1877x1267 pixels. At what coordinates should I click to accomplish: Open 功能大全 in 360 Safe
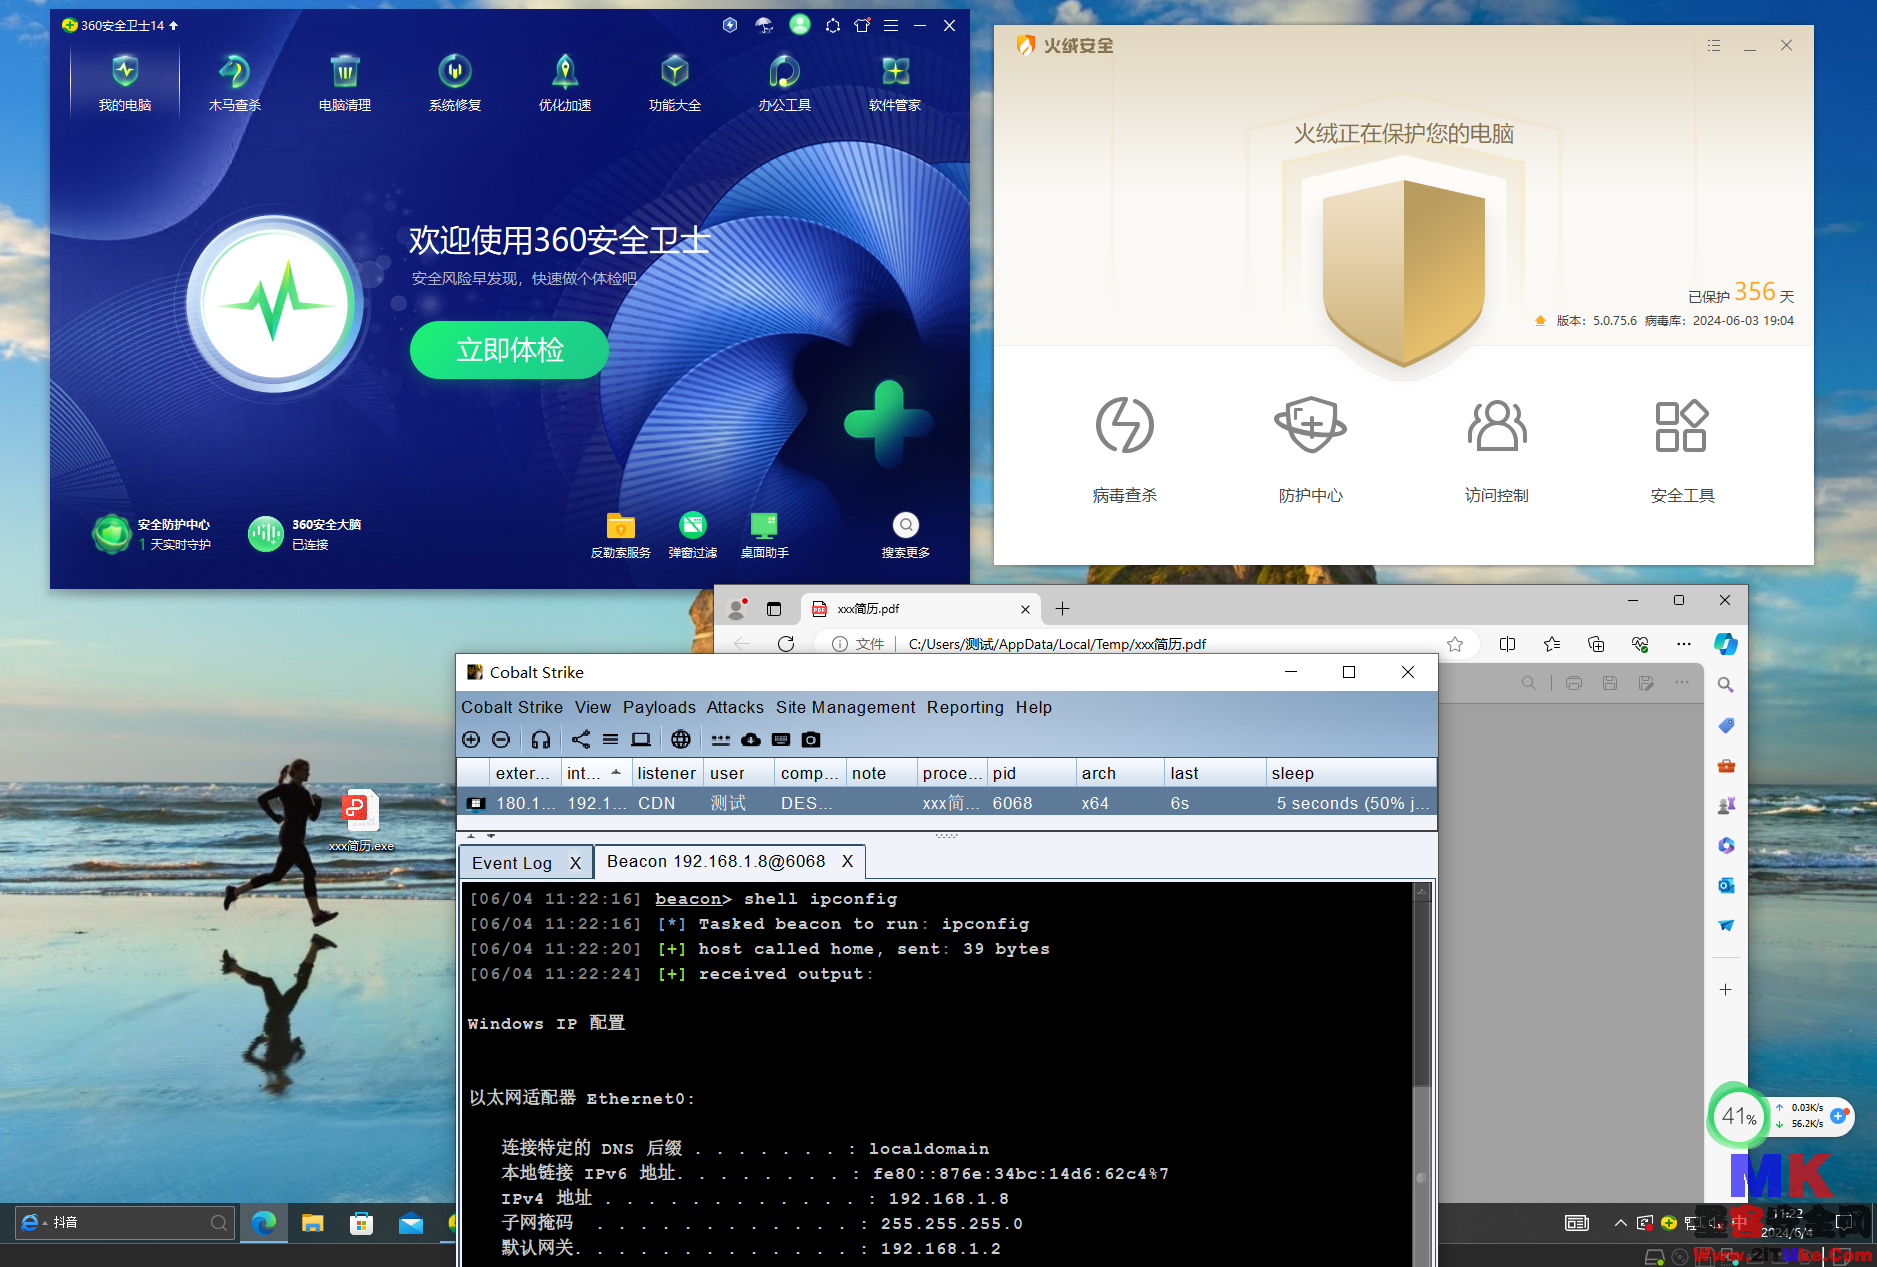click(x=675, y=82)
